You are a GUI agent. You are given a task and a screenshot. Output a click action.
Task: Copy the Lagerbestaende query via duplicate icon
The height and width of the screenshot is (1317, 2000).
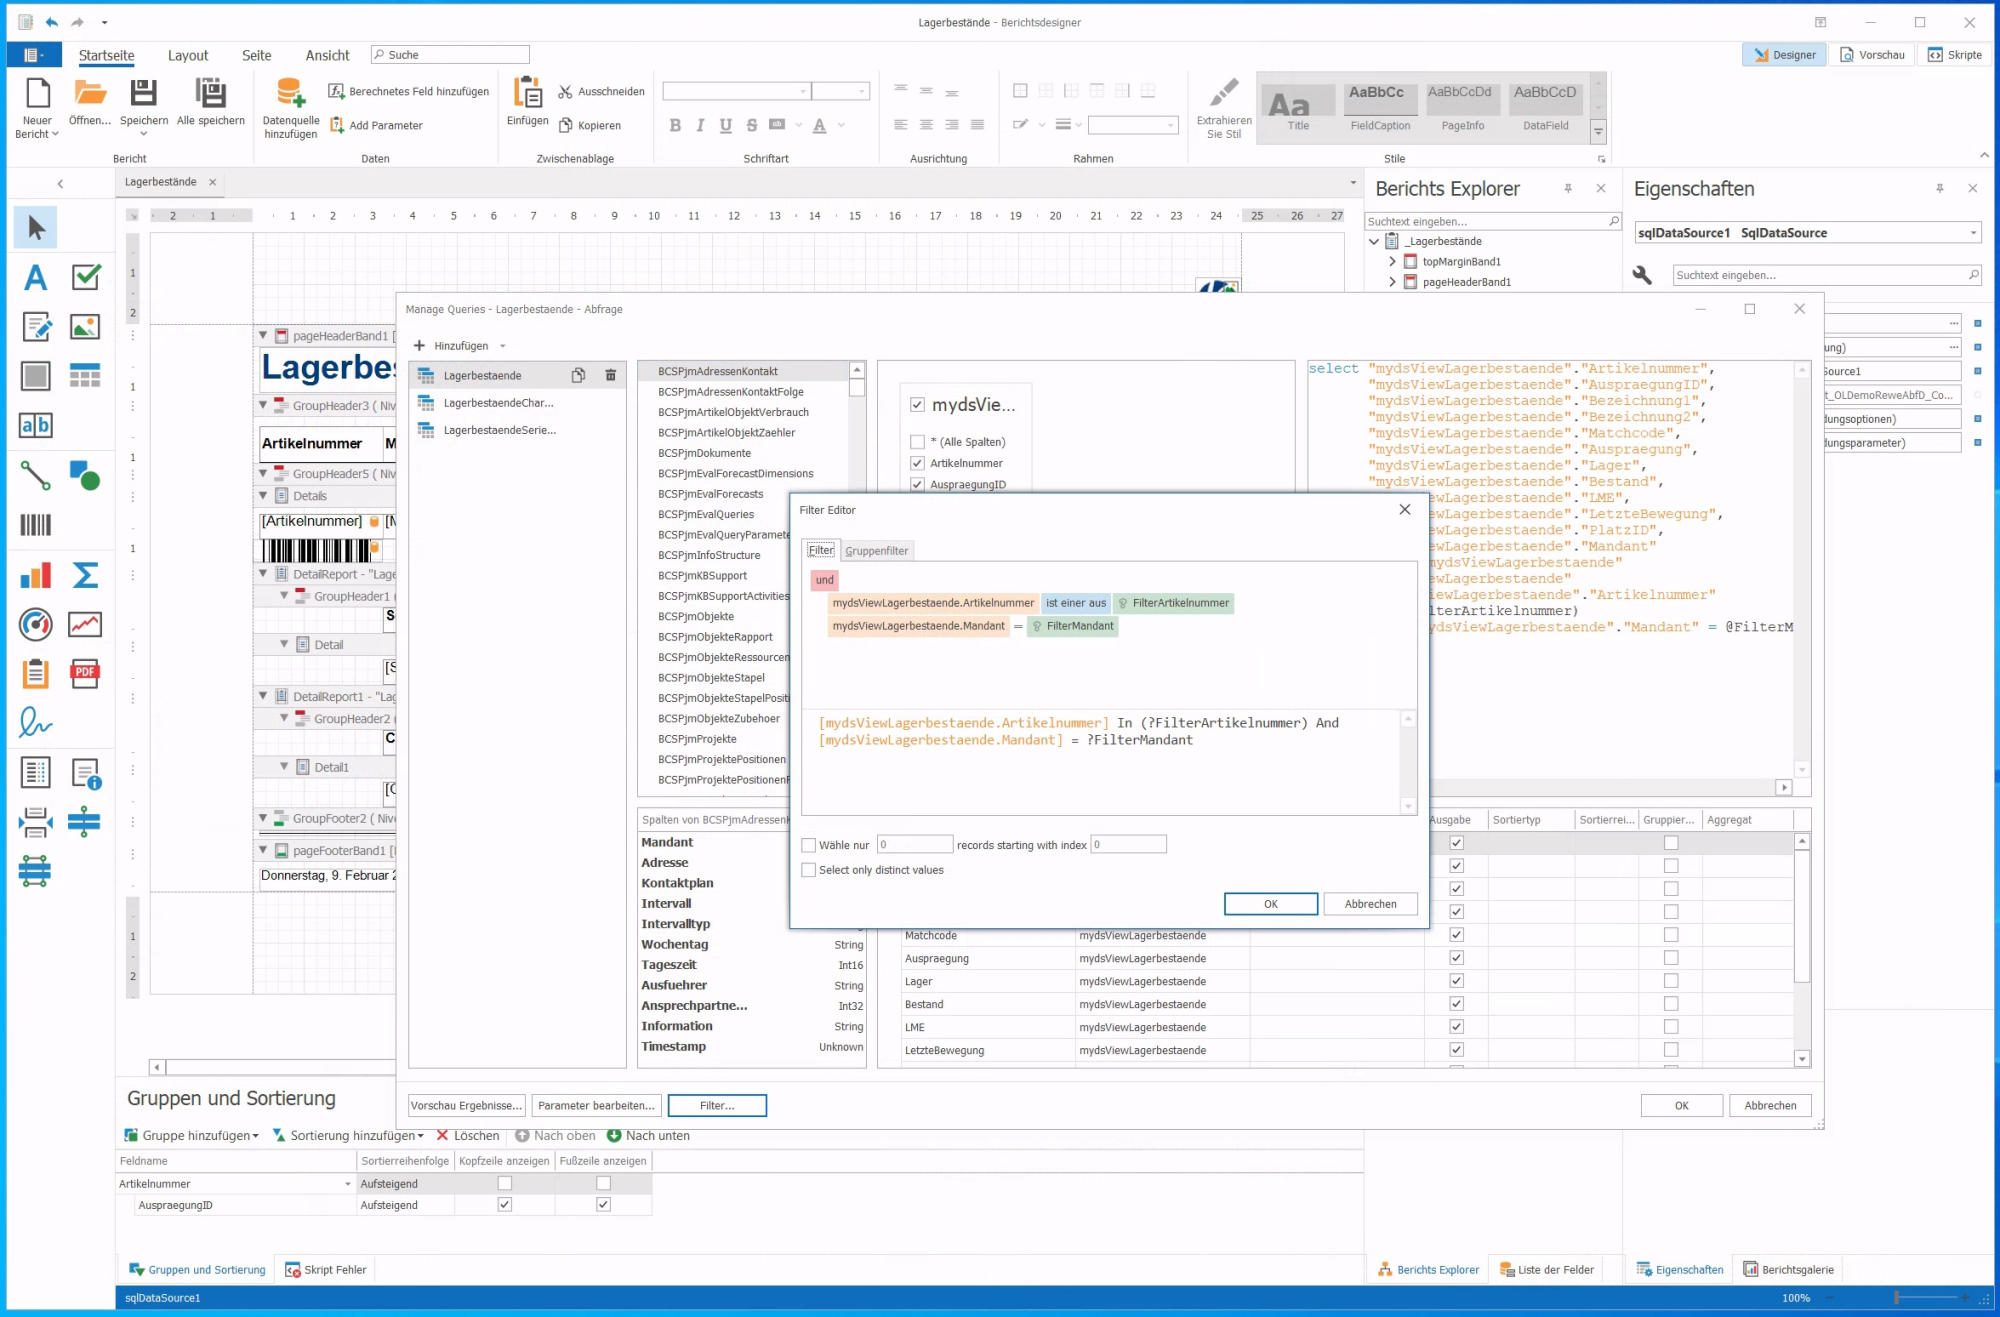pos(578,375)
